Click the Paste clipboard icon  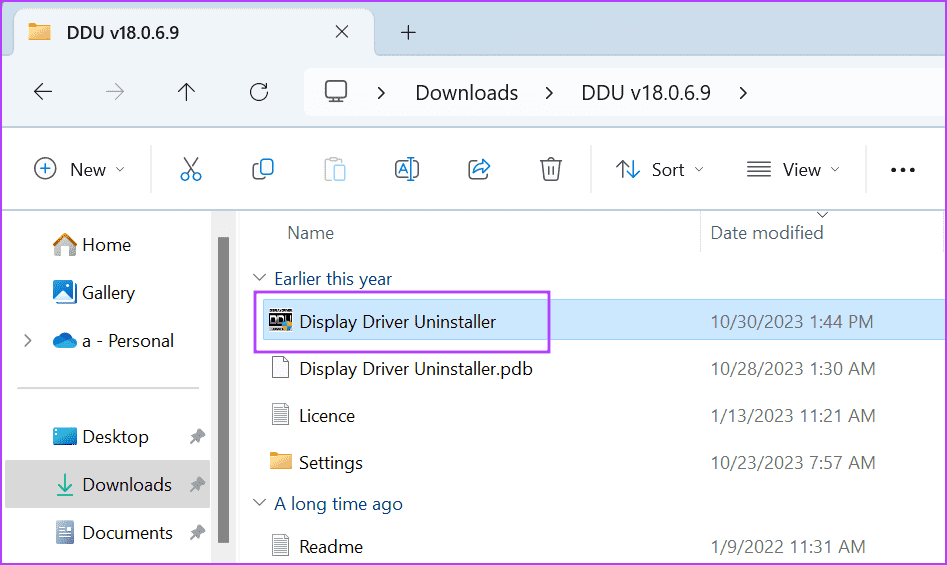point(335,170)
